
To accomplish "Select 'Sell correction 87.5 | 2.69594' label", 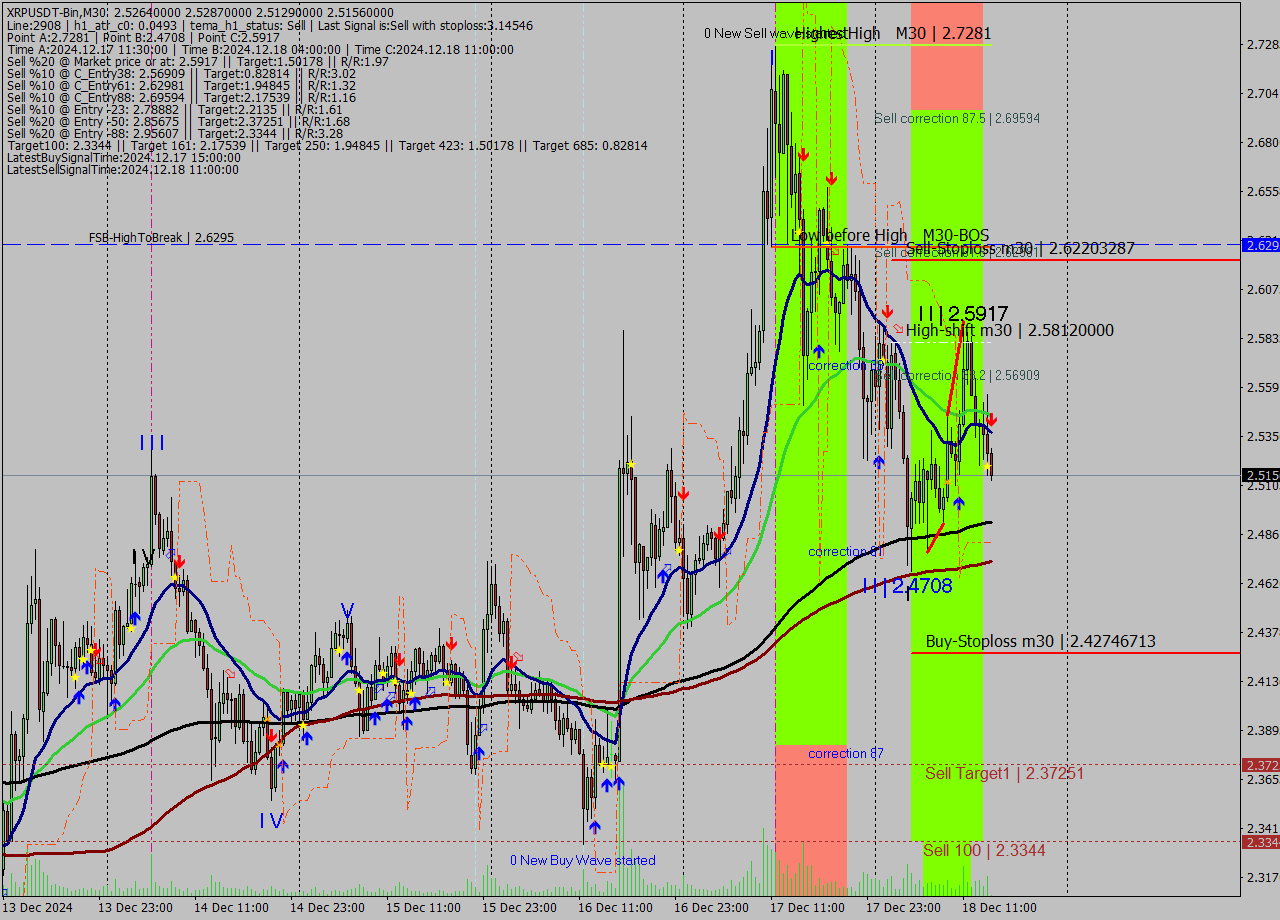I will click(957, 118).
